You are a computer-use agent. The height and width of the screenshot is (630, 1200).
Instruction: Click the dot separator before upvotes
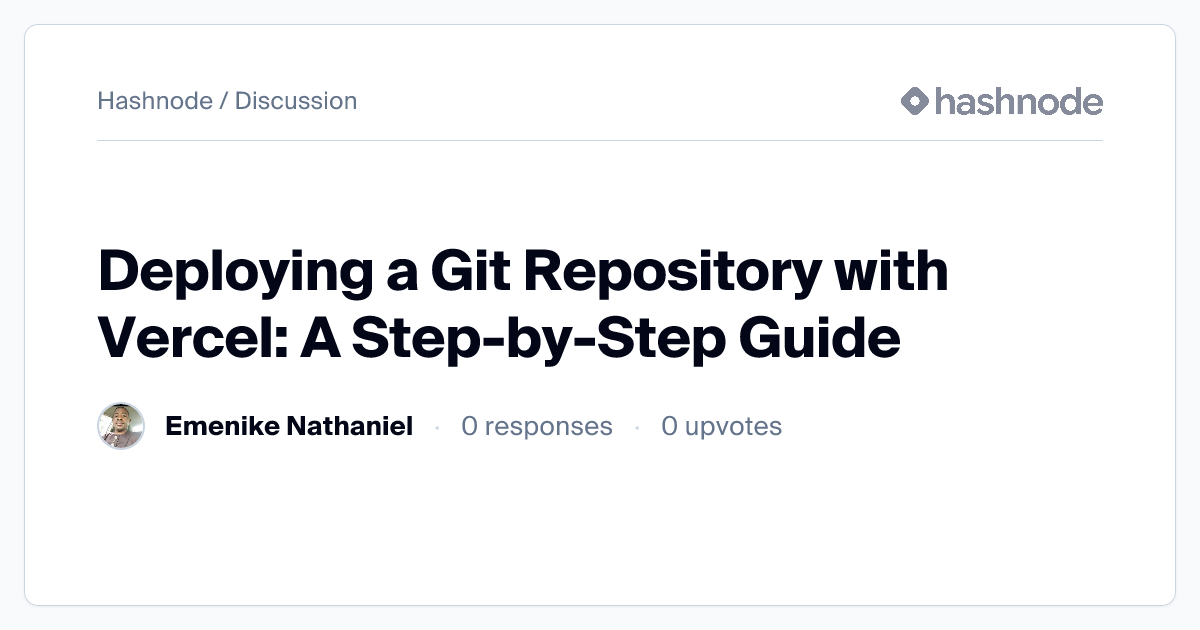point(637,428)
